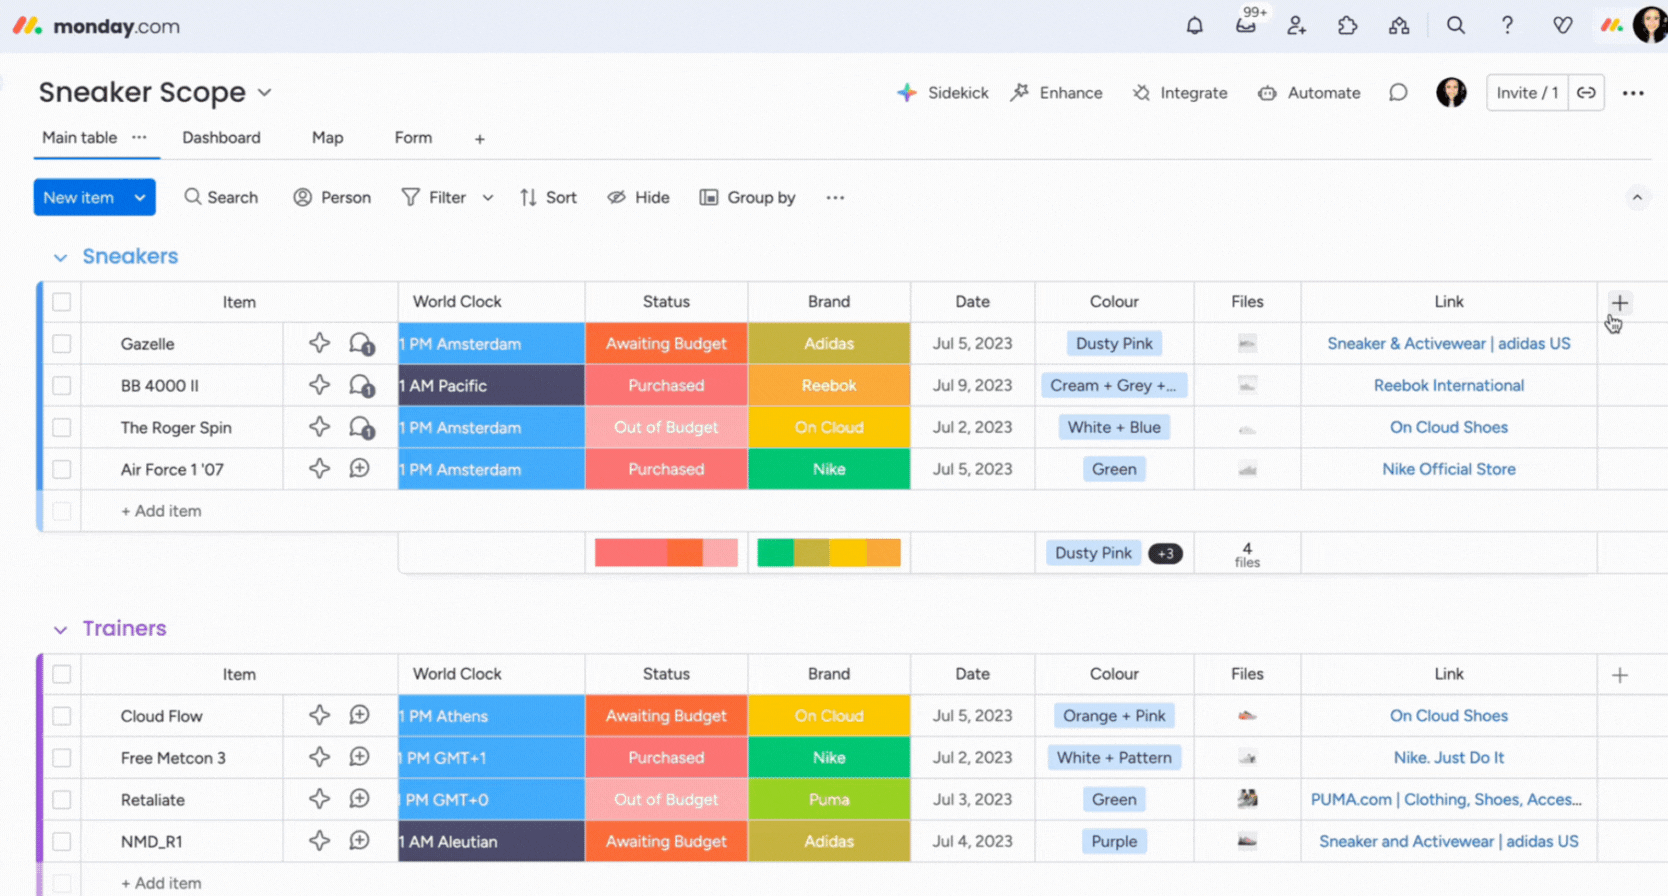Collapse the Sneakers group
This screenshot has height=896, width=1668.
[60, 258]
